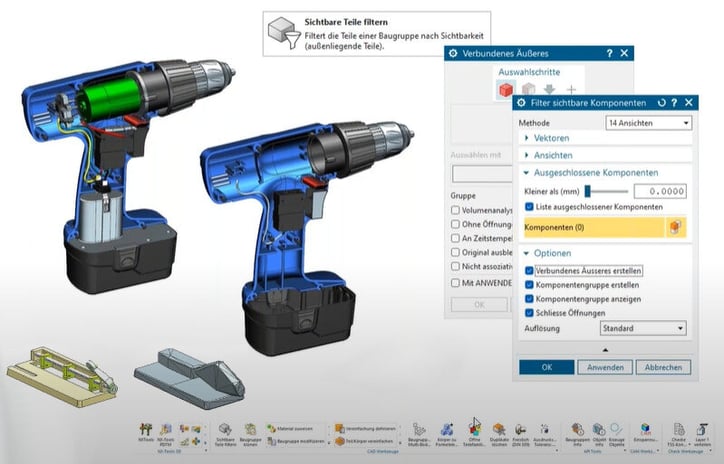Click the Kleiner als slider handle
Viewport: 724px width, 464px height.
(589, 190)
